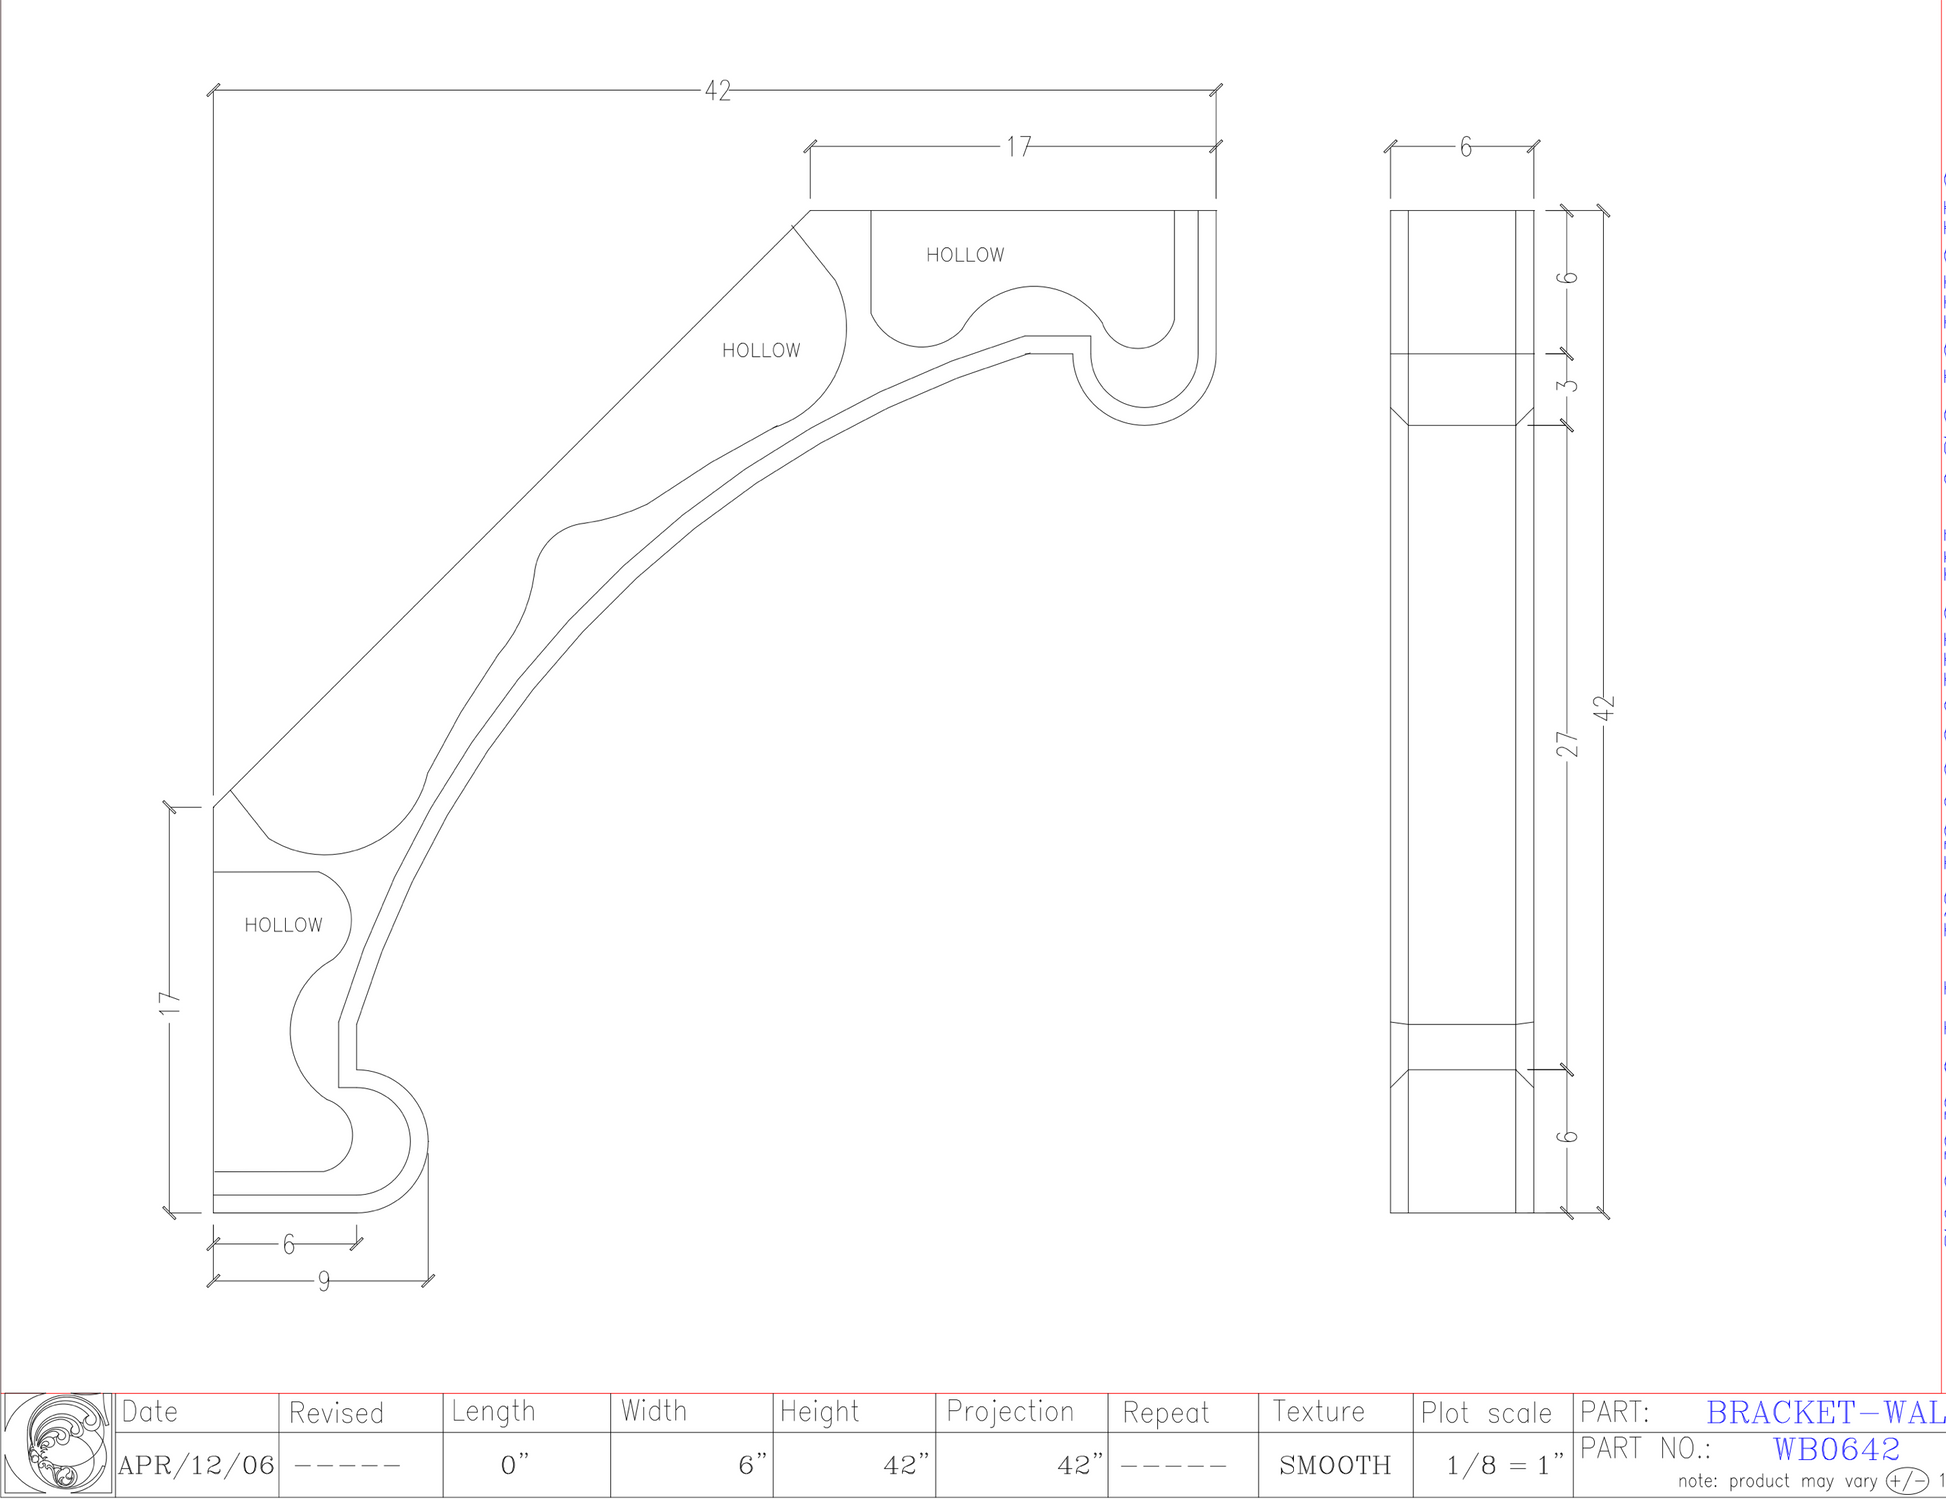Click the APR/12/06 date value
The image size is (1946, 1499).
(x=196, y=1466)
